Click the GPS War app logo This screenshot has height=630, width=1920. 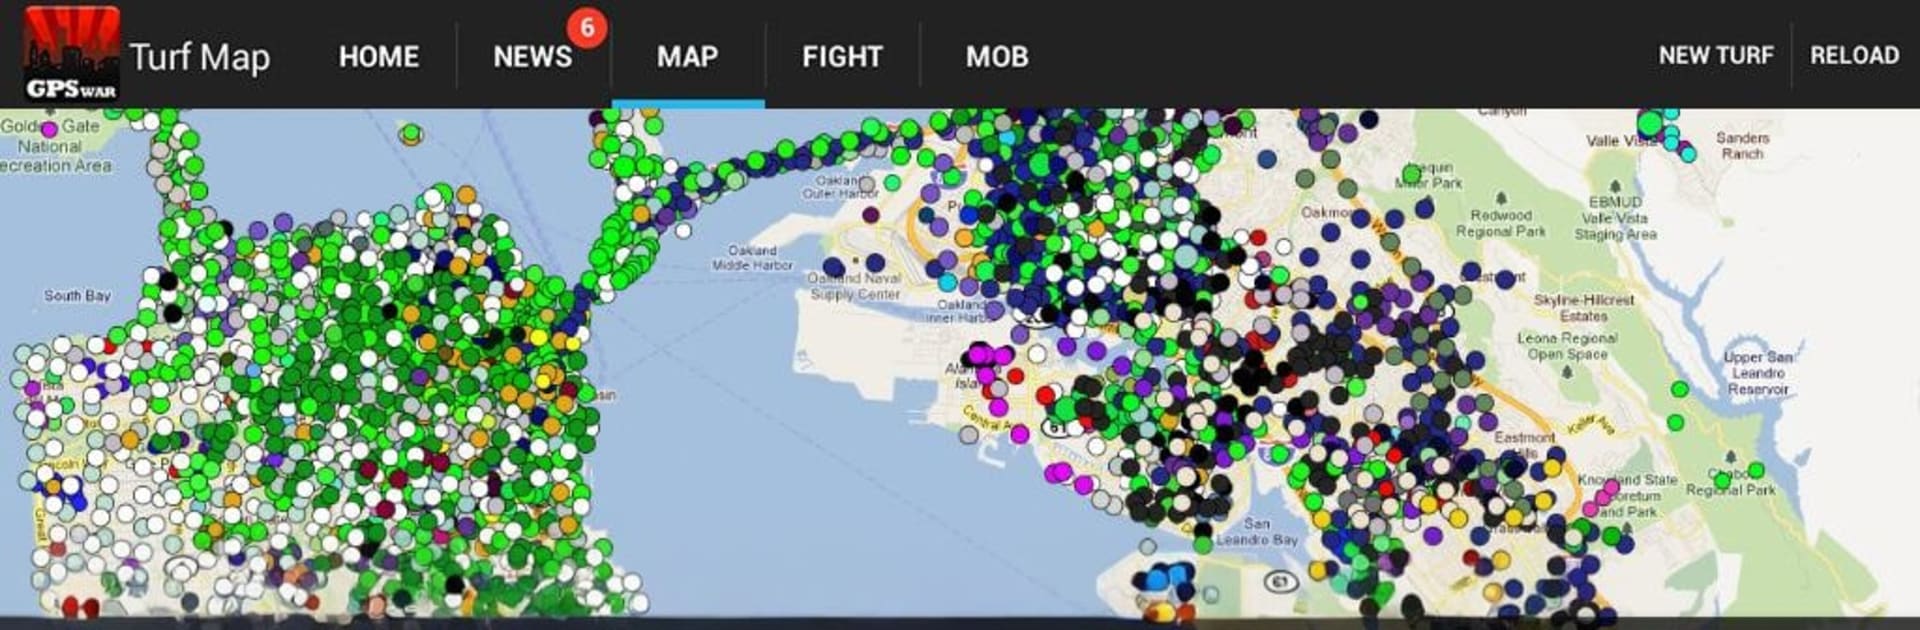pos(71,54)
